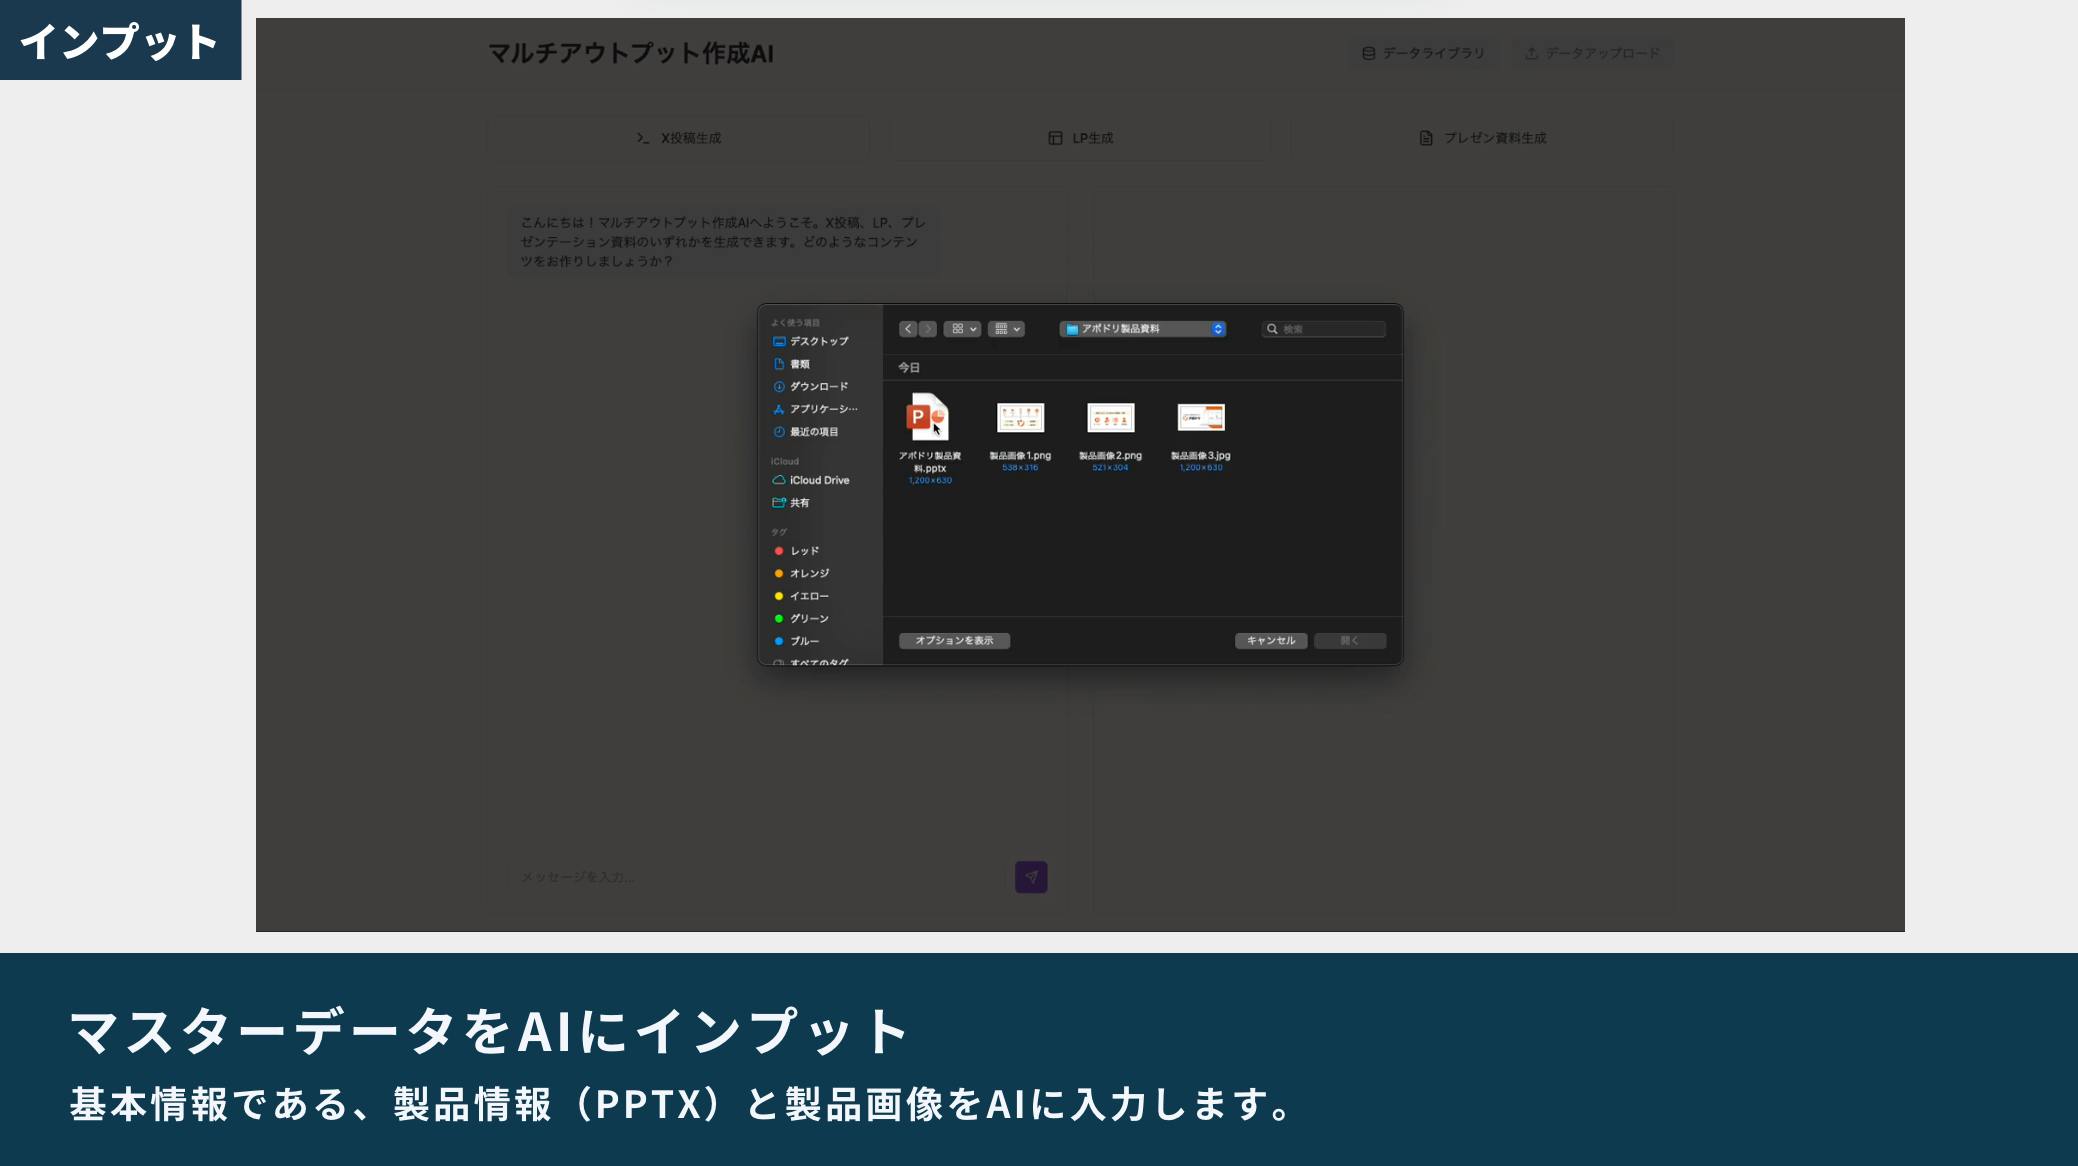Click the キャンセル button
This screenshot has height=1166, width=2078.
pyautogui.click(x=1270, y=641)
